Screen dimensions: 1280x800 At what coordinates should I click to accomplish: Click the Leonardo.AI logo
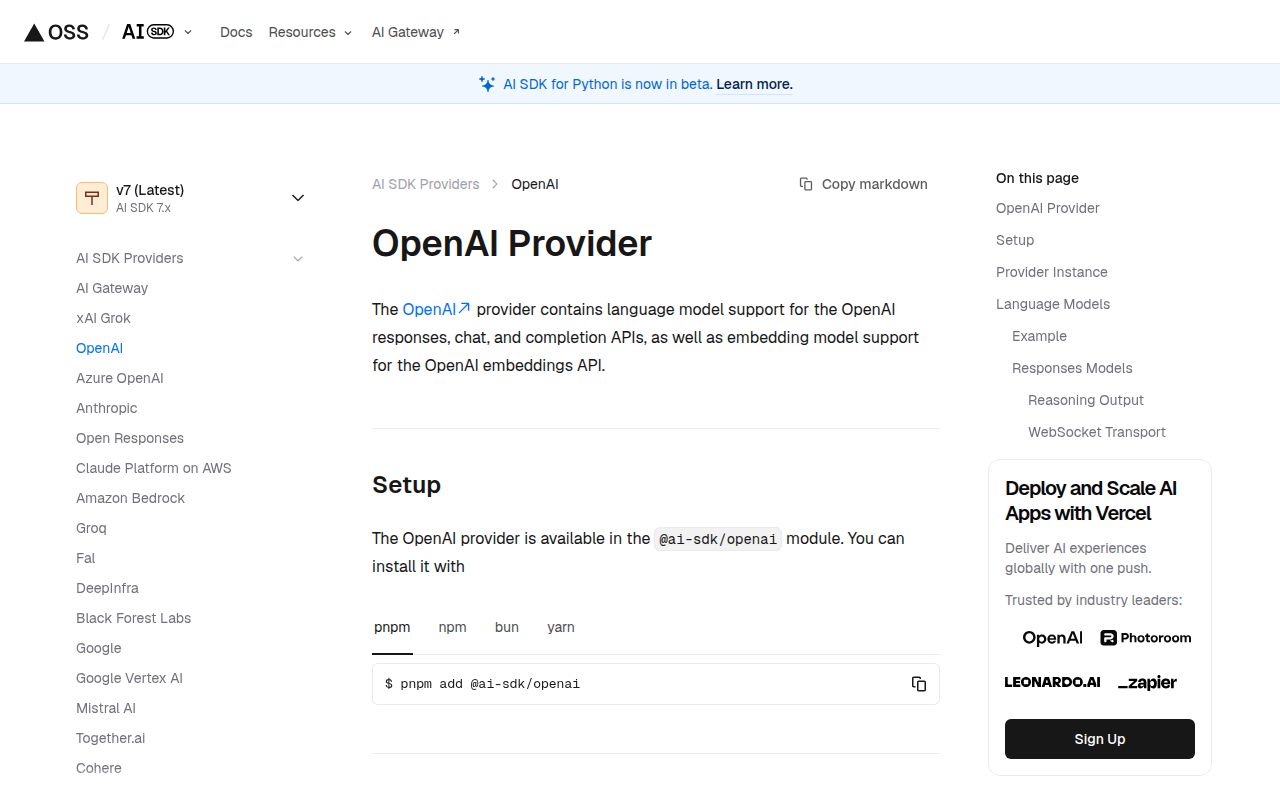[1052, 682]
